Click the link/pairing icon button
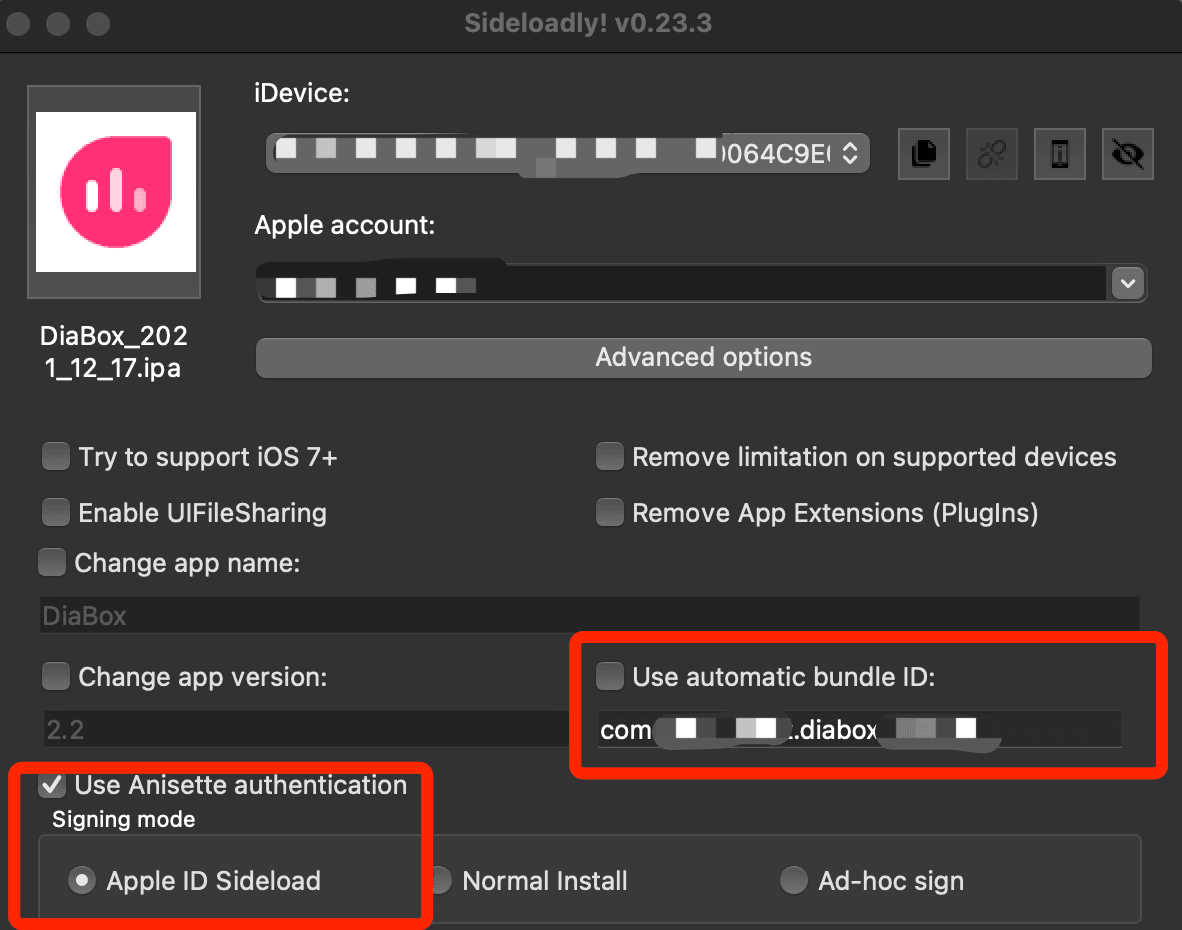 pyautogui.click(x=991, y=154)
